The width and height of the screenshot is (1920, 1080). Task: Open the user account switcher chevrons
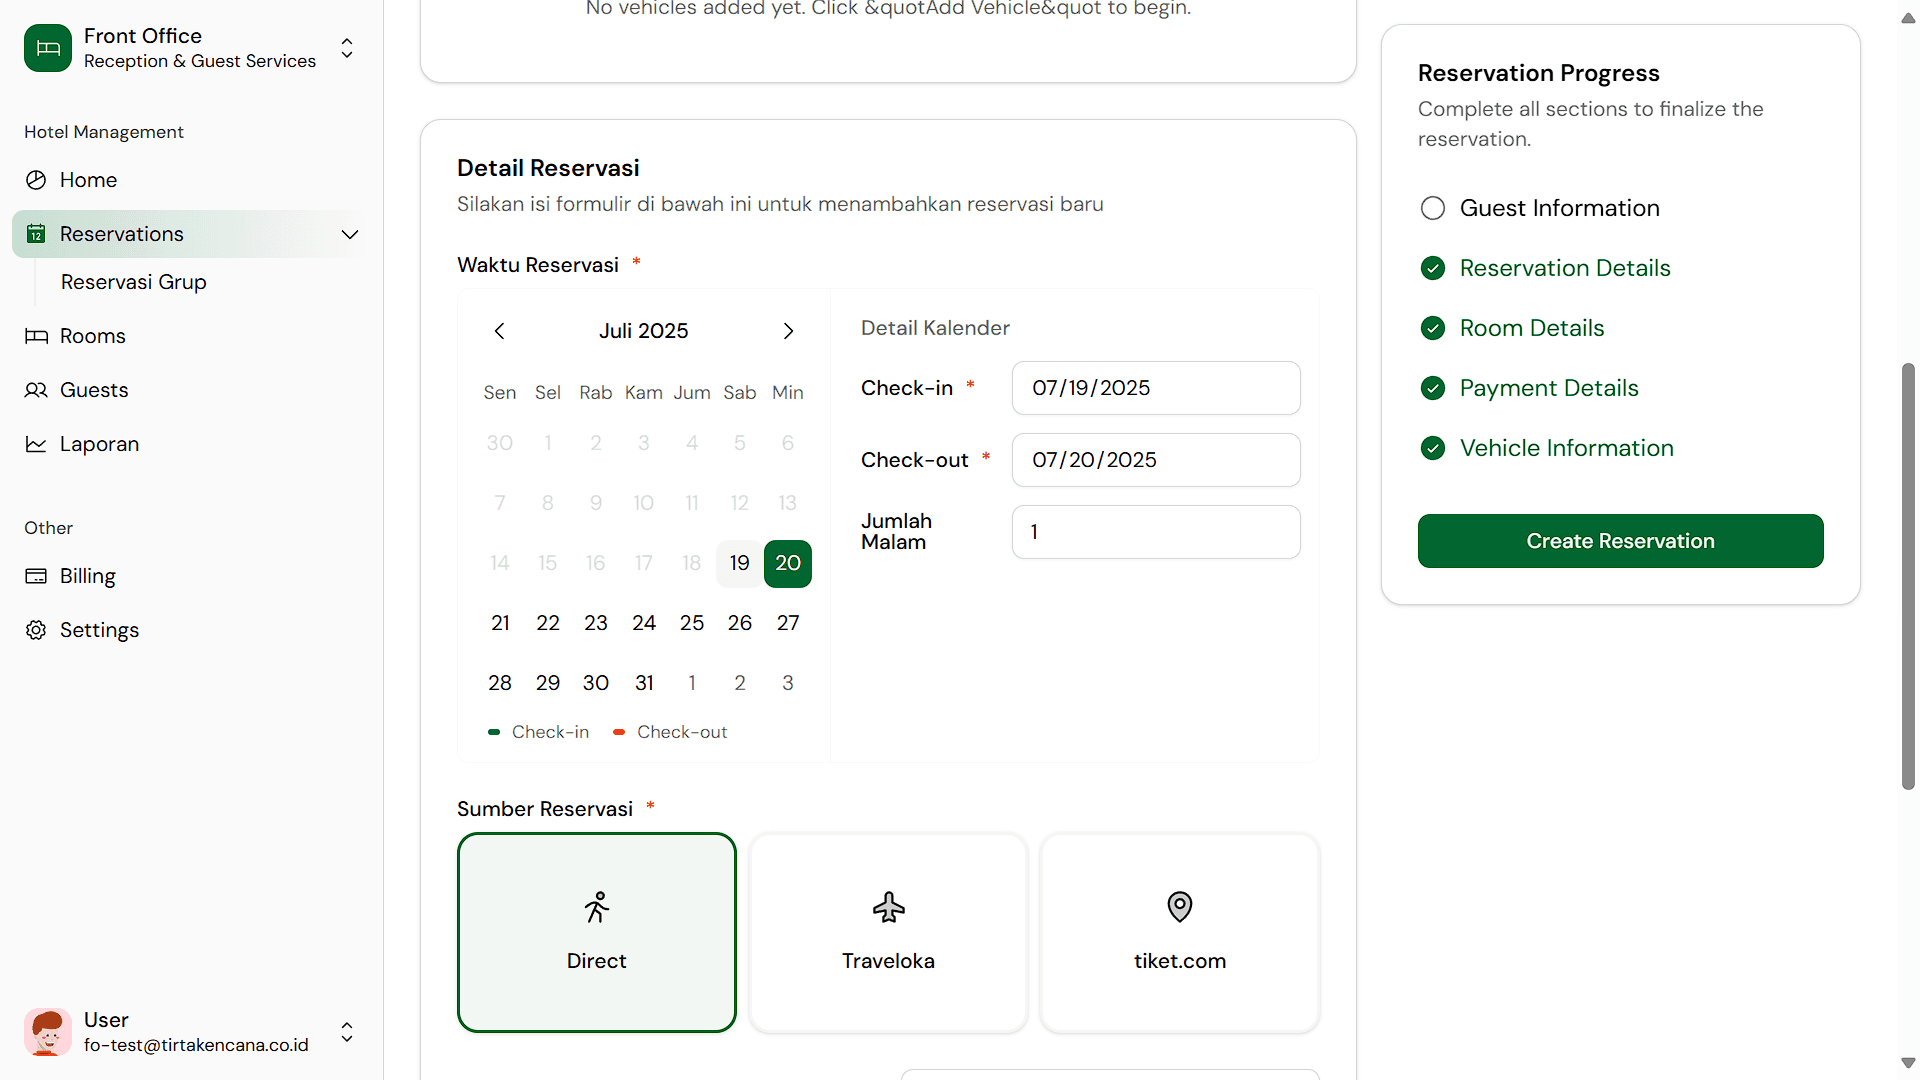click(x=346, y=1033)
